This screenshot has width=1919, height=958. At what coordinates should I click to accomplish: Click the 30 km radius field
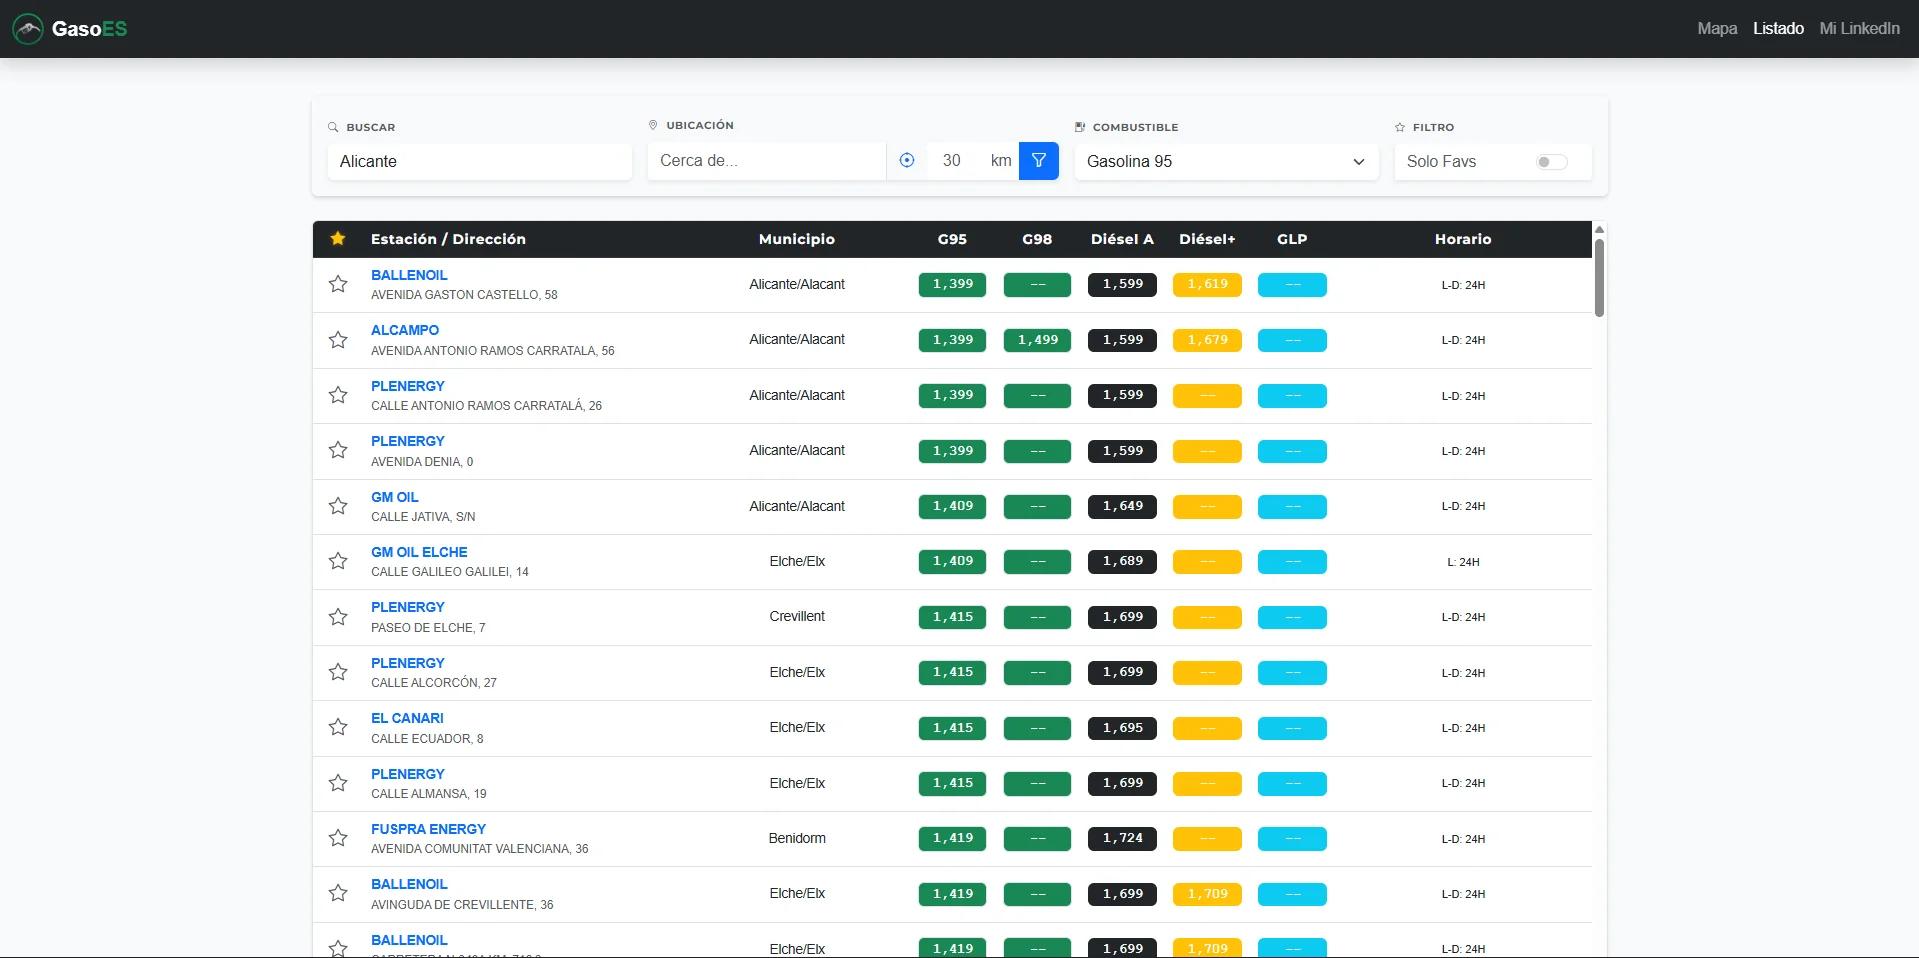[x=952, y=161]
